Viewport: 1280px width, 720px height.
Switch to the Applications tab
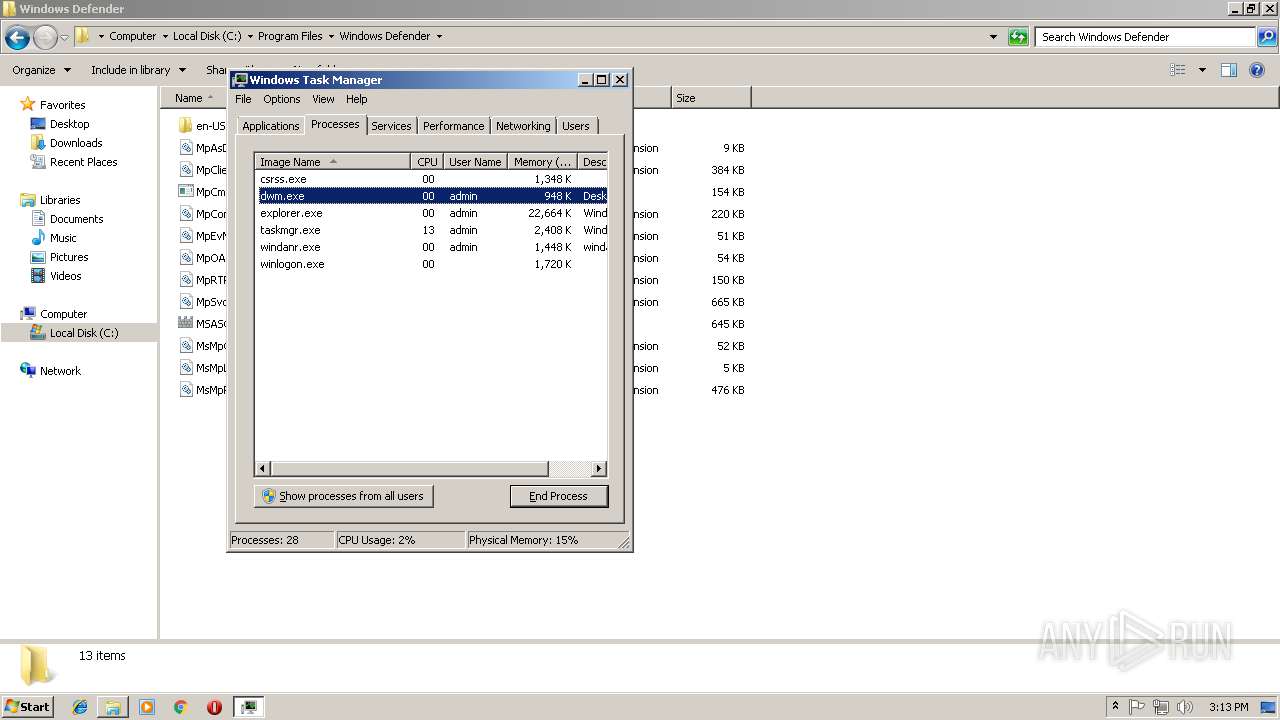click(270, 126)
